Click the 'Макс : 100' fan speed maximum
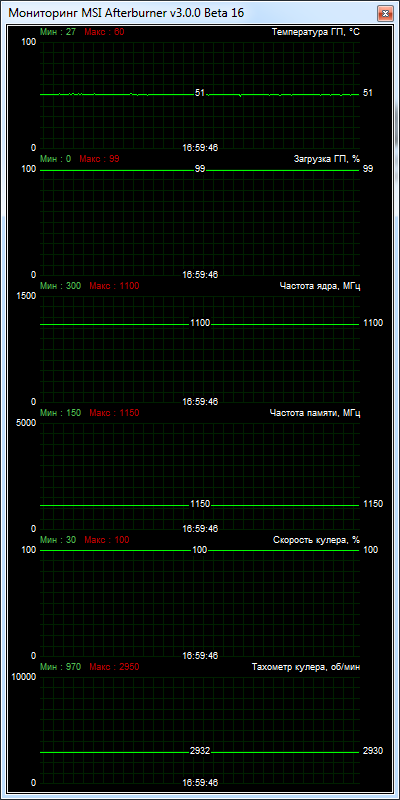Viewport: 400px width, 800px height. [x=107, y=540]
